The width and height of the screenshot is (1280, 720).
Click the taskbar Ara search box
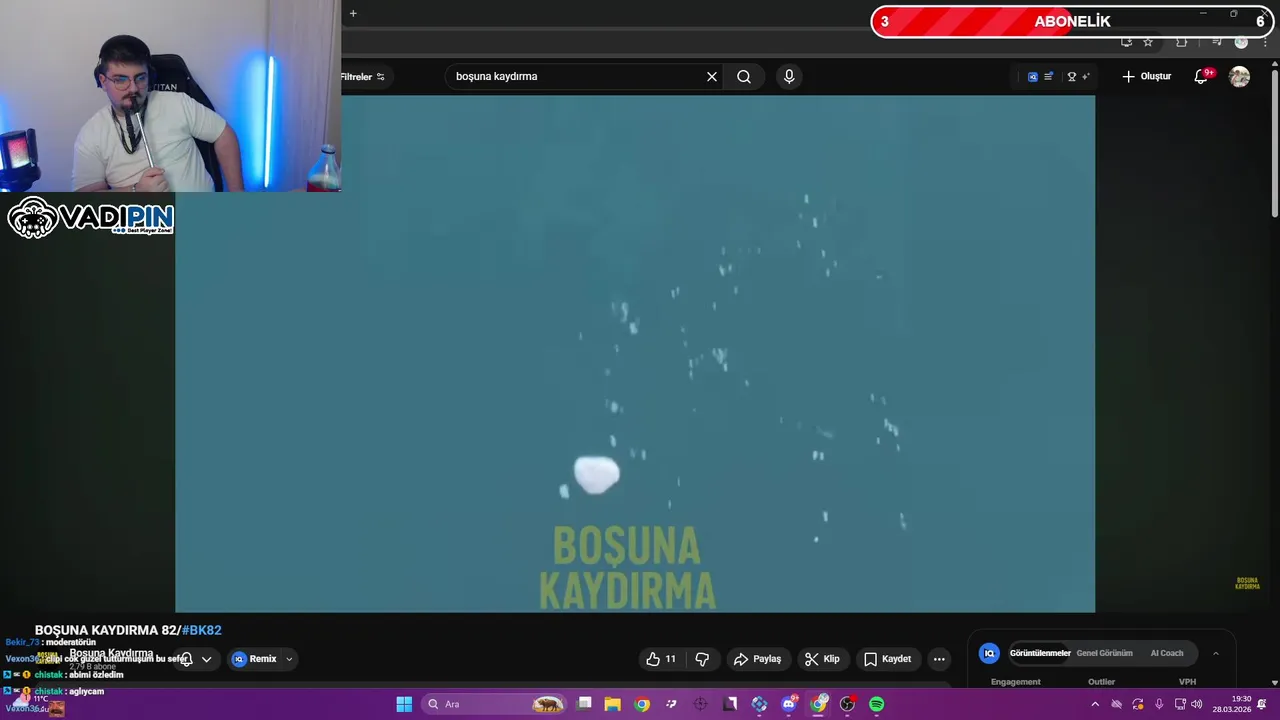tap(494, 704)
